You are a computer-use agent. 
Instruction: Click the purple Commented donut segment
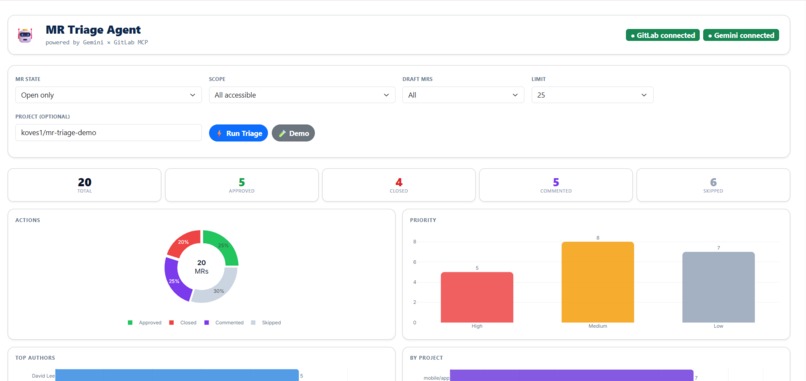pos(173,281)
